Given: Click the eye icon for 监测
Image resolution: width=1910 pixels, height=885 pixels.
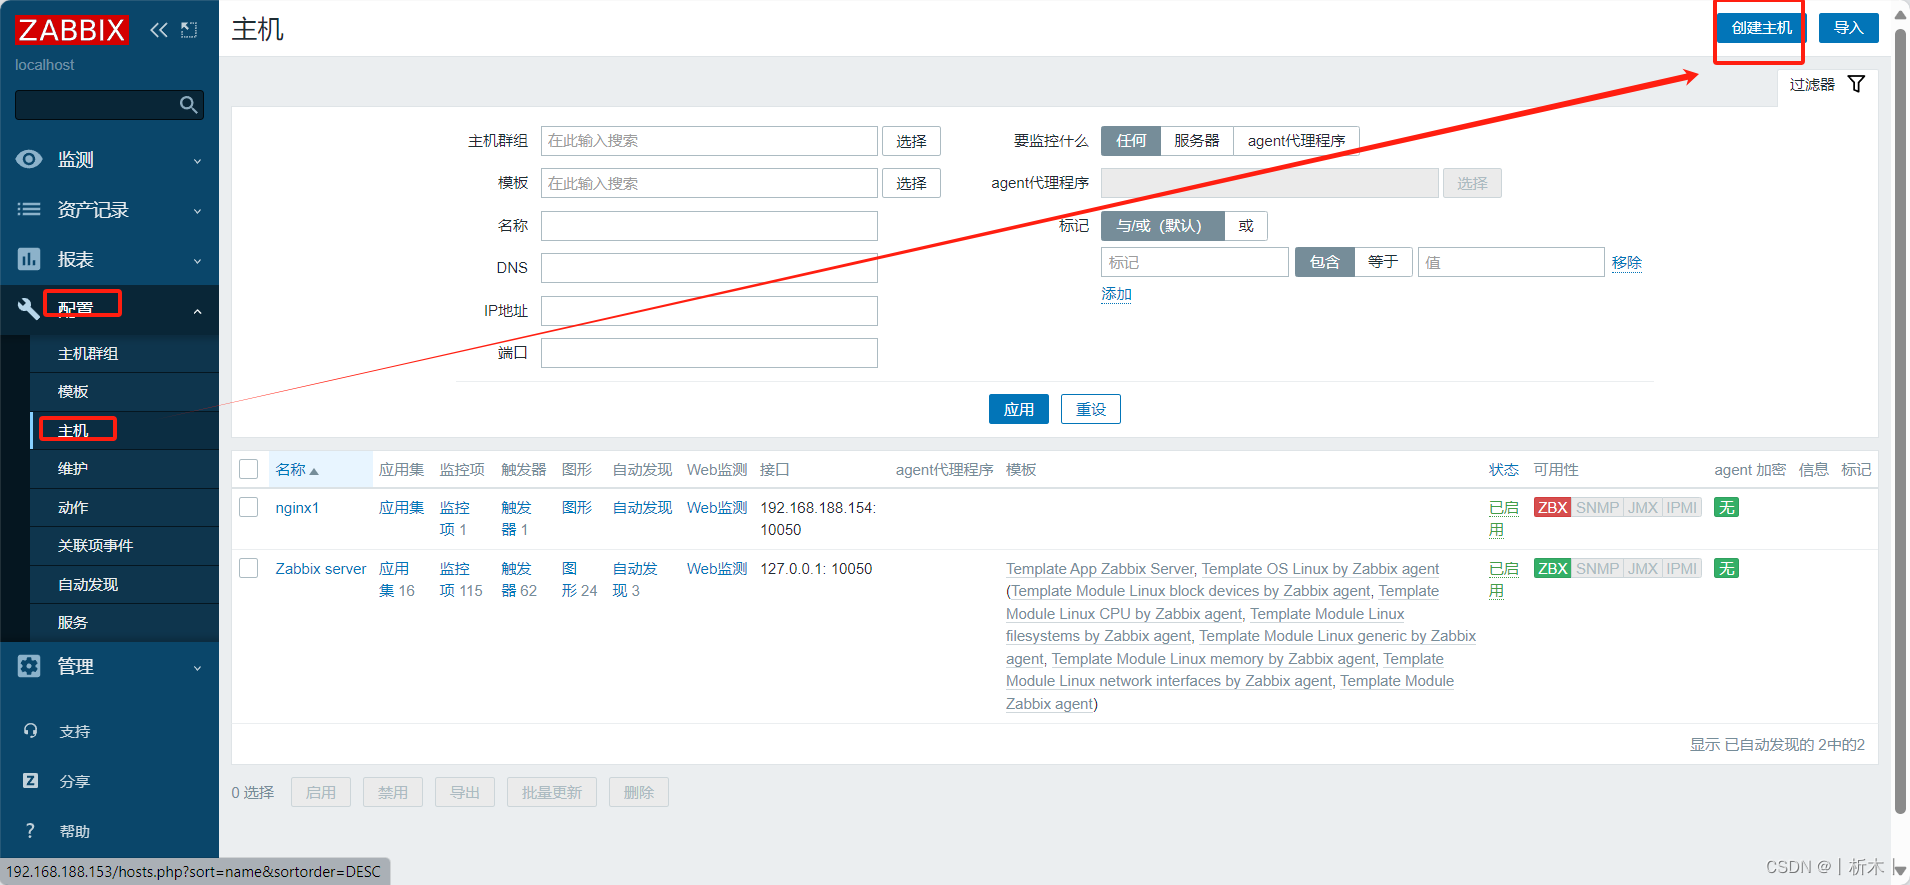Looking at the screenshot, I should [x=30, y=159].
